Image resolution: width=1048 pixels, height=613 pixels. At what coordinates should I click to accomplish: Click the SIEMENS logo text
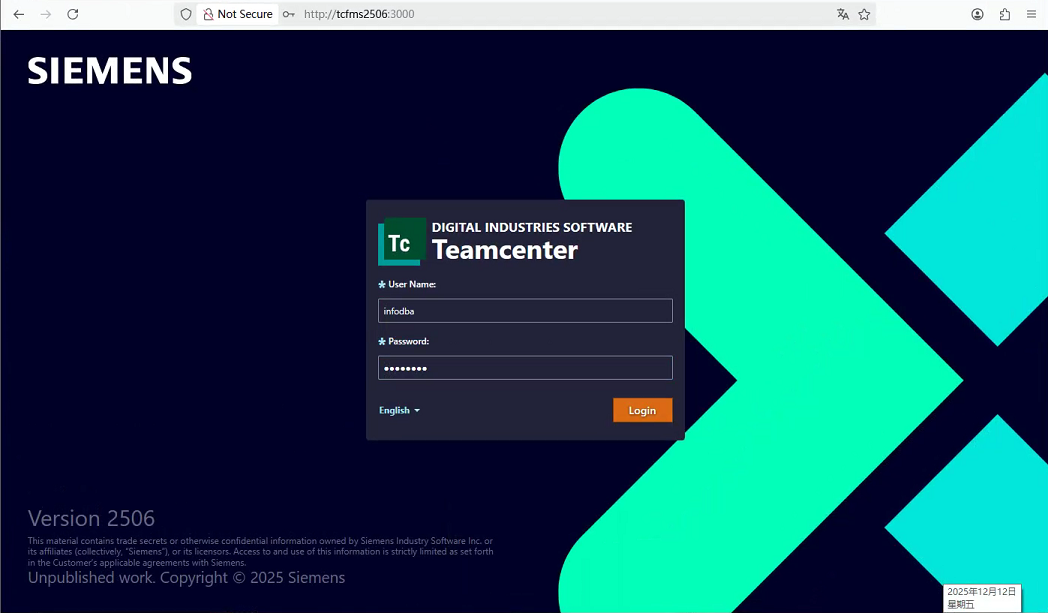coord(110,71)
